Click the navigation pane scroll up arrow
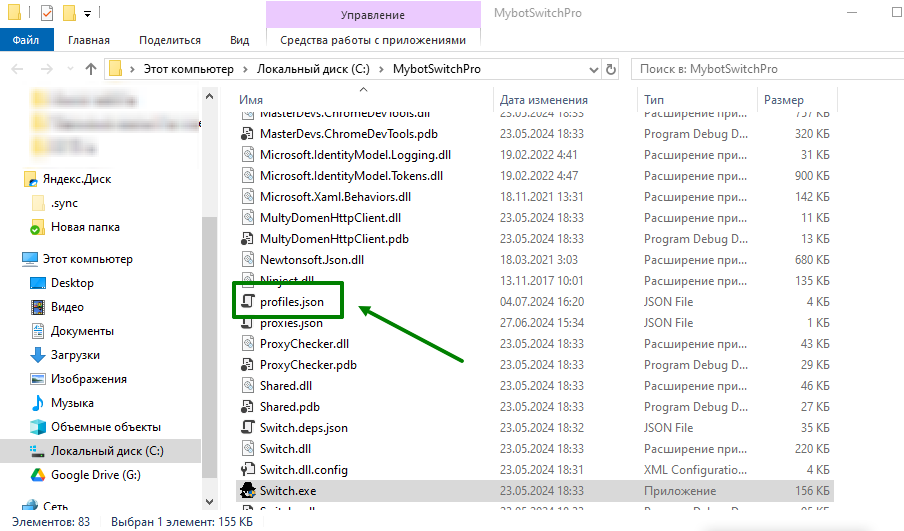 (209, 96)
